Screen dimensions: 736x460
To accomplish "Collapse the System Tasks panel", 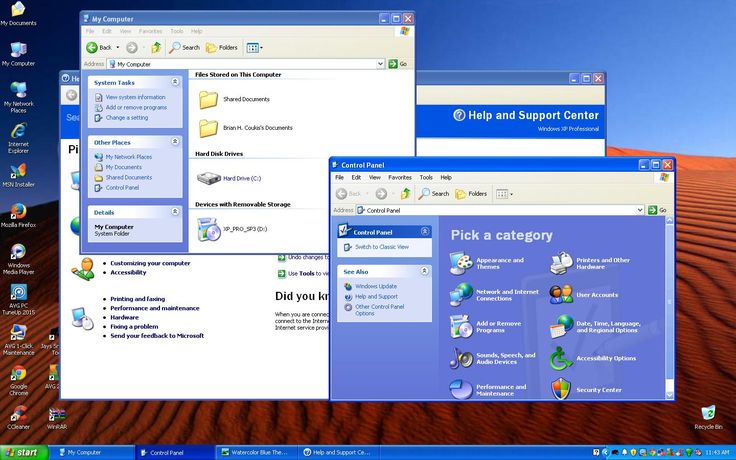I will pyautogui.click(x=176, y=83).
